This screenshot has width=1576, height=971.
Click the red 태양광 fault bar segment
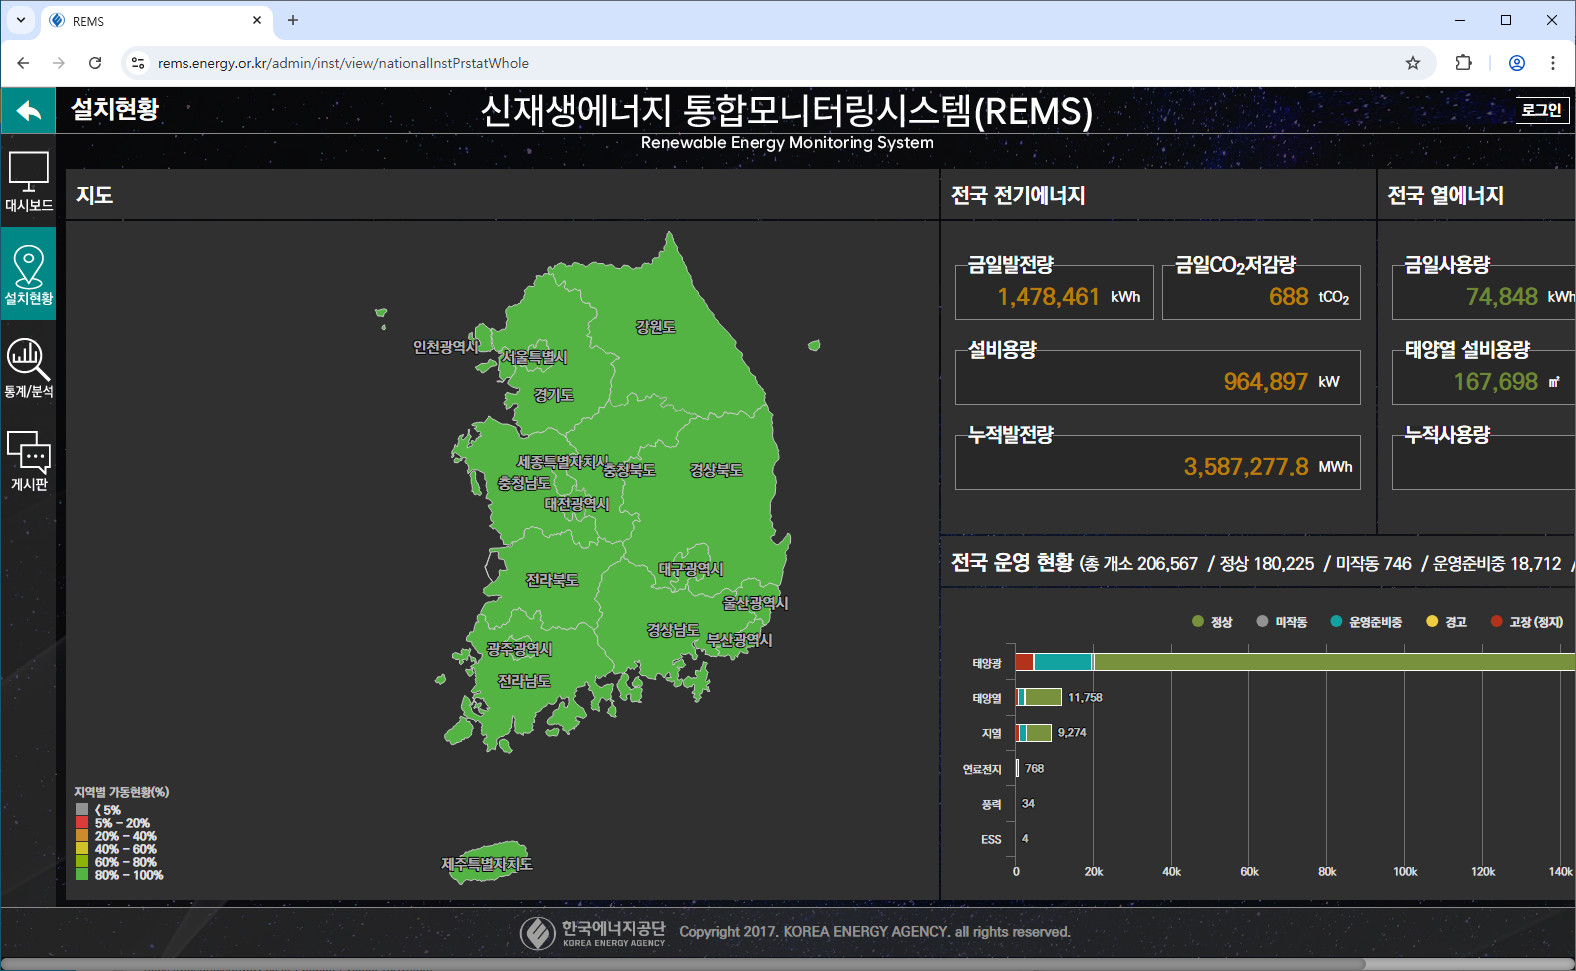pyautogui.click(x=1024, y=662)
